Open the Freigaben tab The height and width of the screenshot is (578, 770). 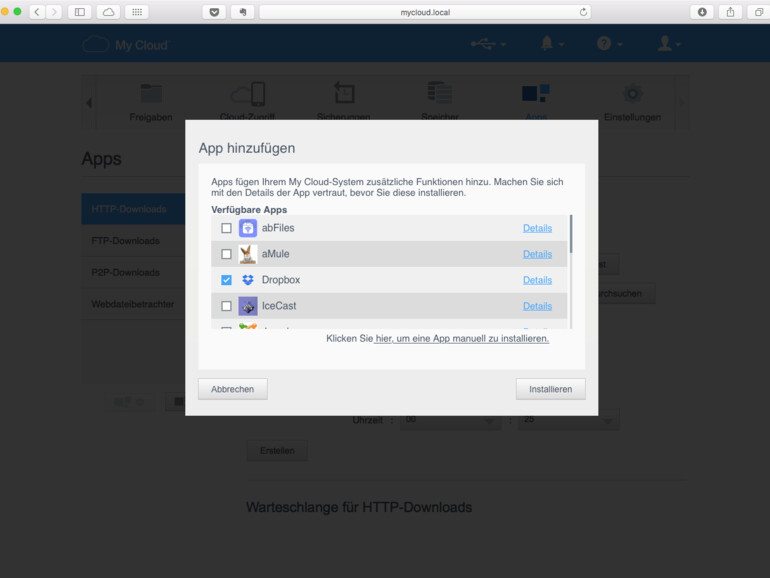151,103
